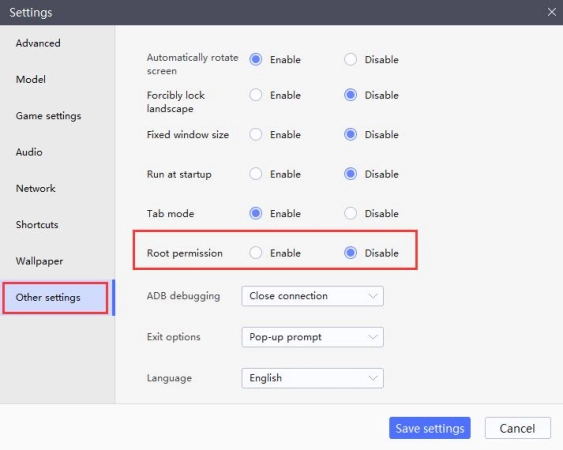This screenshot has height=450, width=563.
Task: Switch to Game settings section
Action: (48, 116)
